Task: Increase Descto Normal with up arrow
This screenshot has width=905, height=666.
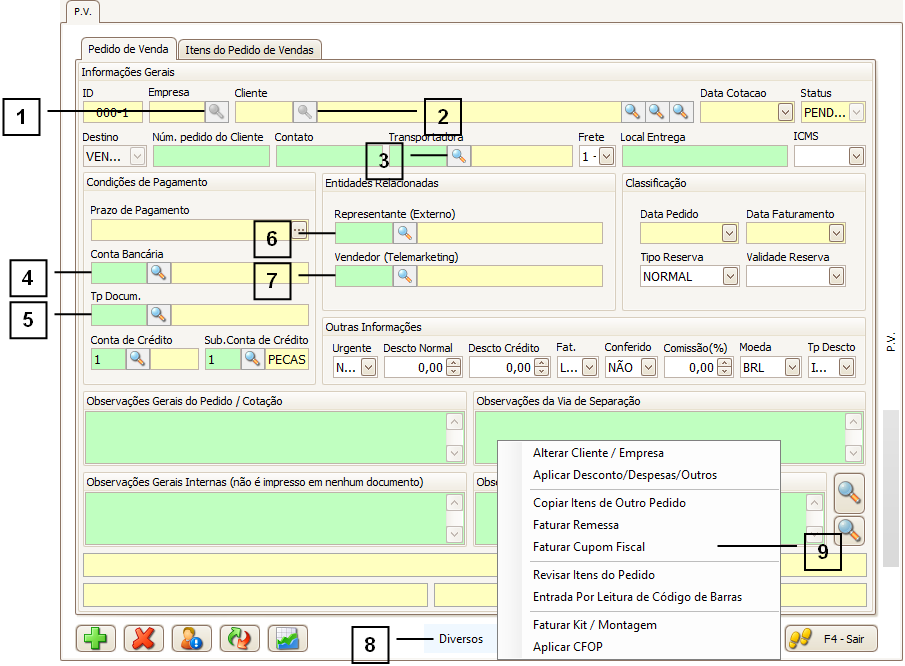Action: pyautogui.click(x=453, y=363)
